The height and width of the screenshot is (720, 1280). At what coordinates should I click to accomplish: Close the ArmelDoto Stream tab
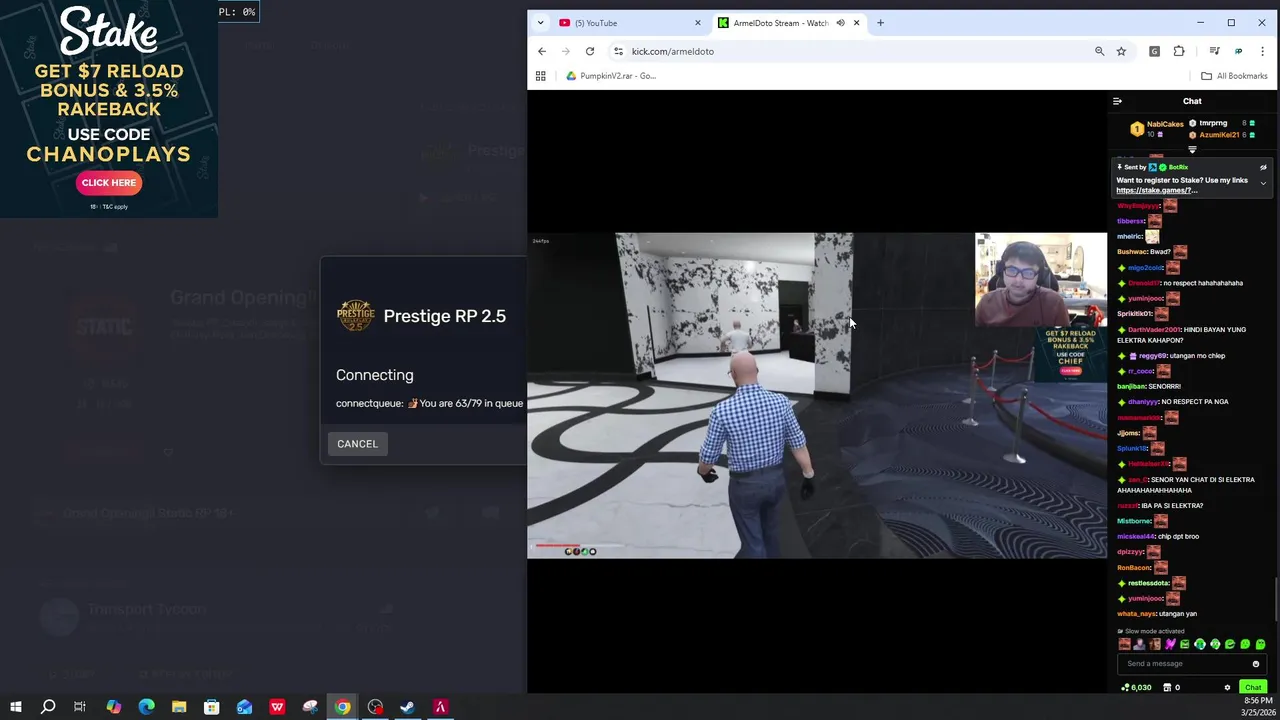click(x=856, y=23)
